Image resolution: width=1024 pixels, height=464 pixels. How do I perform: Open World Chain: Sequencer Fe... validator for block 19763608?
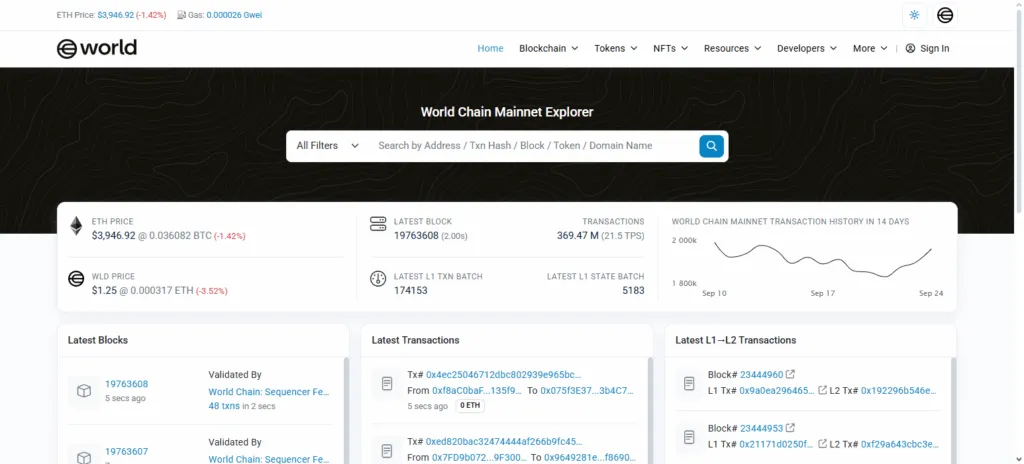[269, 392]
